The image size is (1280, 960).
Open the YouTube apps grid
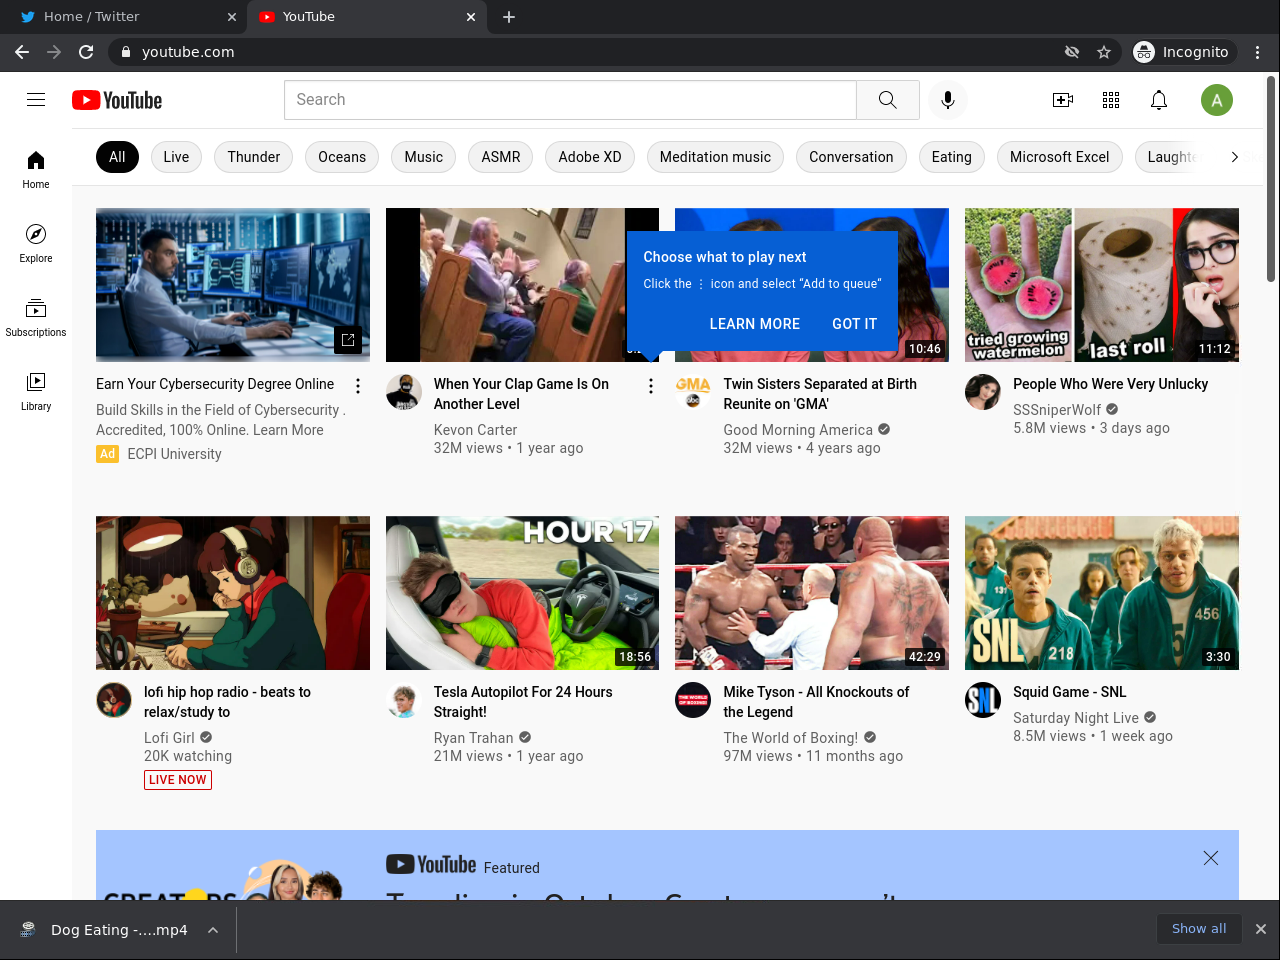(x=1111, y=100)
